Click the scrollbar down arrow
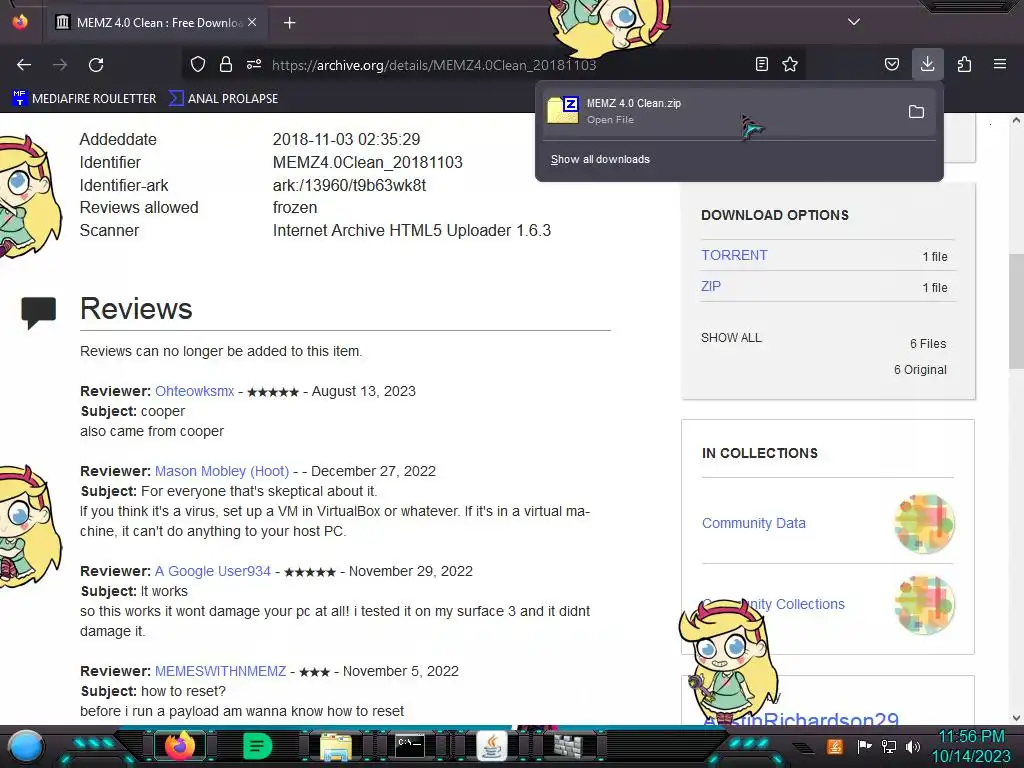Screen dimensions: 1024x768 pyautogui.click(x=1016, y=718)
